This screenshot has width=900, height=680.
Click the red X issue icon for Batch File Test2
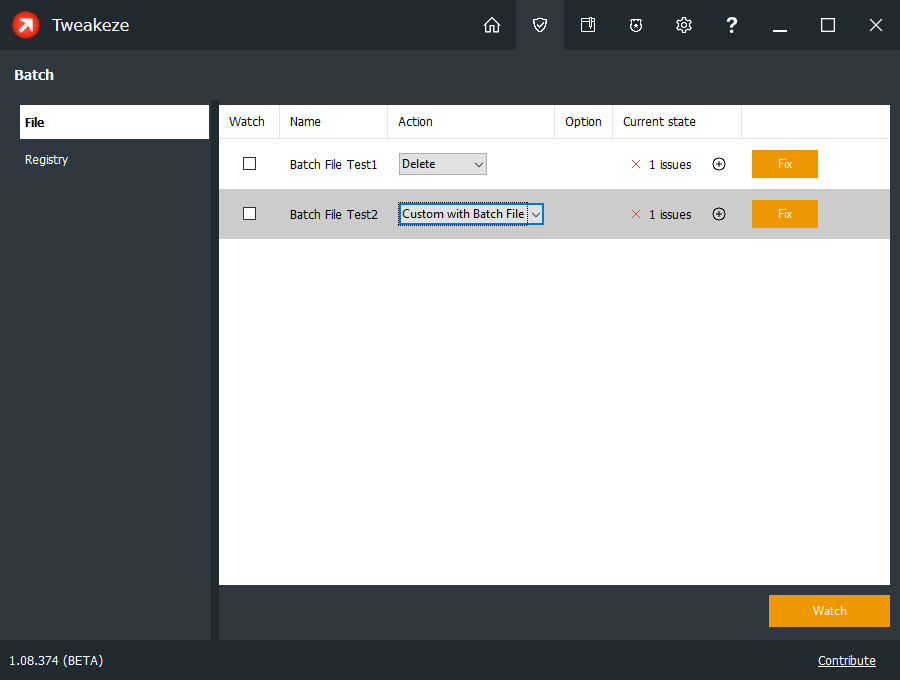click(x=636, y=214)
